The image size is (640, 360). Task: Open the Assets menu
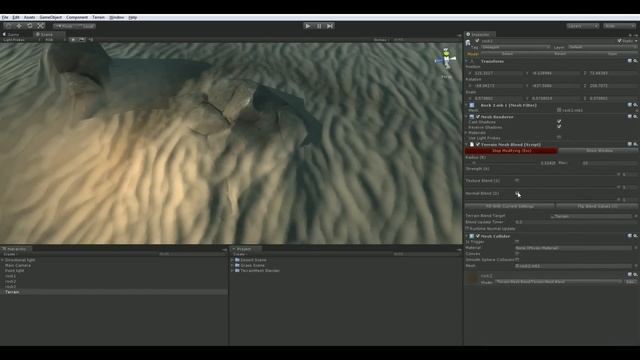(29, 18)
